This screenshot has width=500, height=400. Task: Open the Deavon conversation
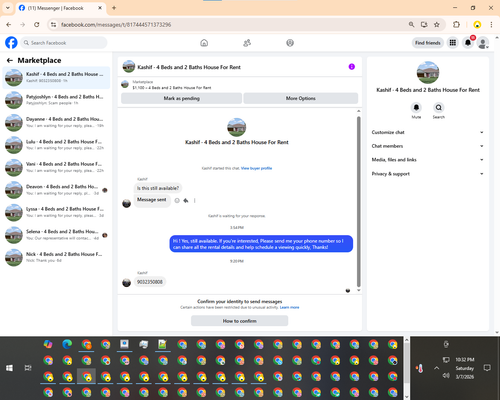(x=56, y=190)
